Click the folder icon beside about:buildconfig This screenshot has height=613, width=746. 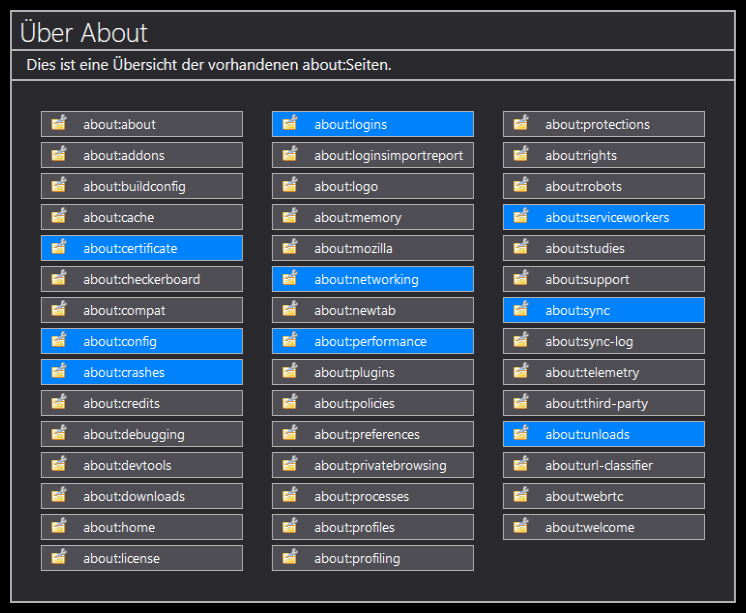tap(59, 185)
